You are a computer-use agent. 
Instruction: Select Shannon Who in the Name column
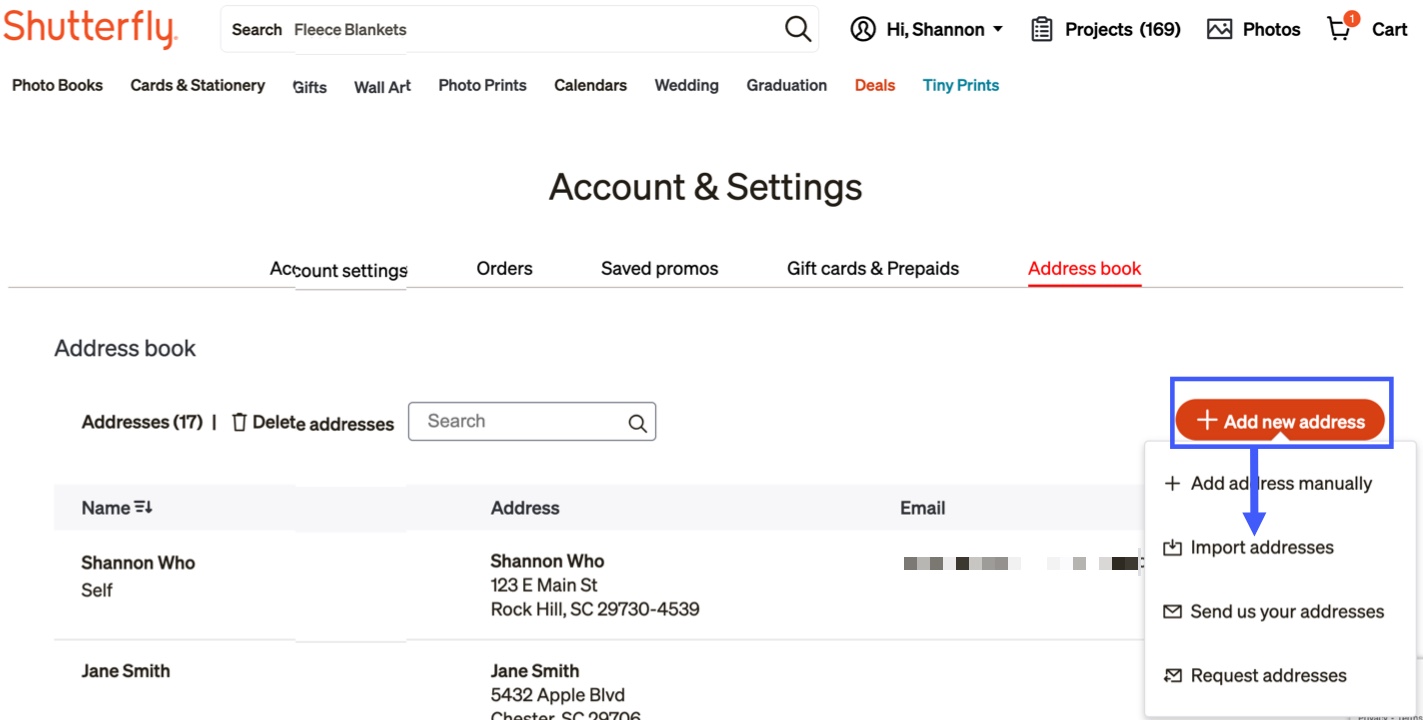coord(138,562)
